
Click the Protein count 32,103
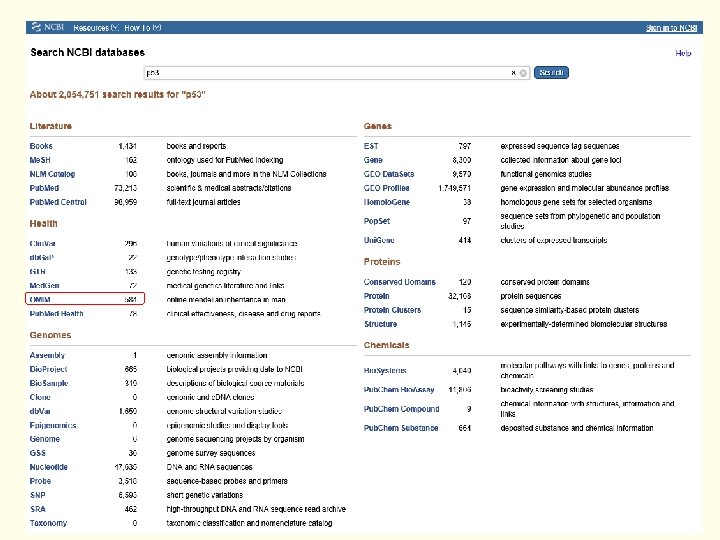point(459,296)
